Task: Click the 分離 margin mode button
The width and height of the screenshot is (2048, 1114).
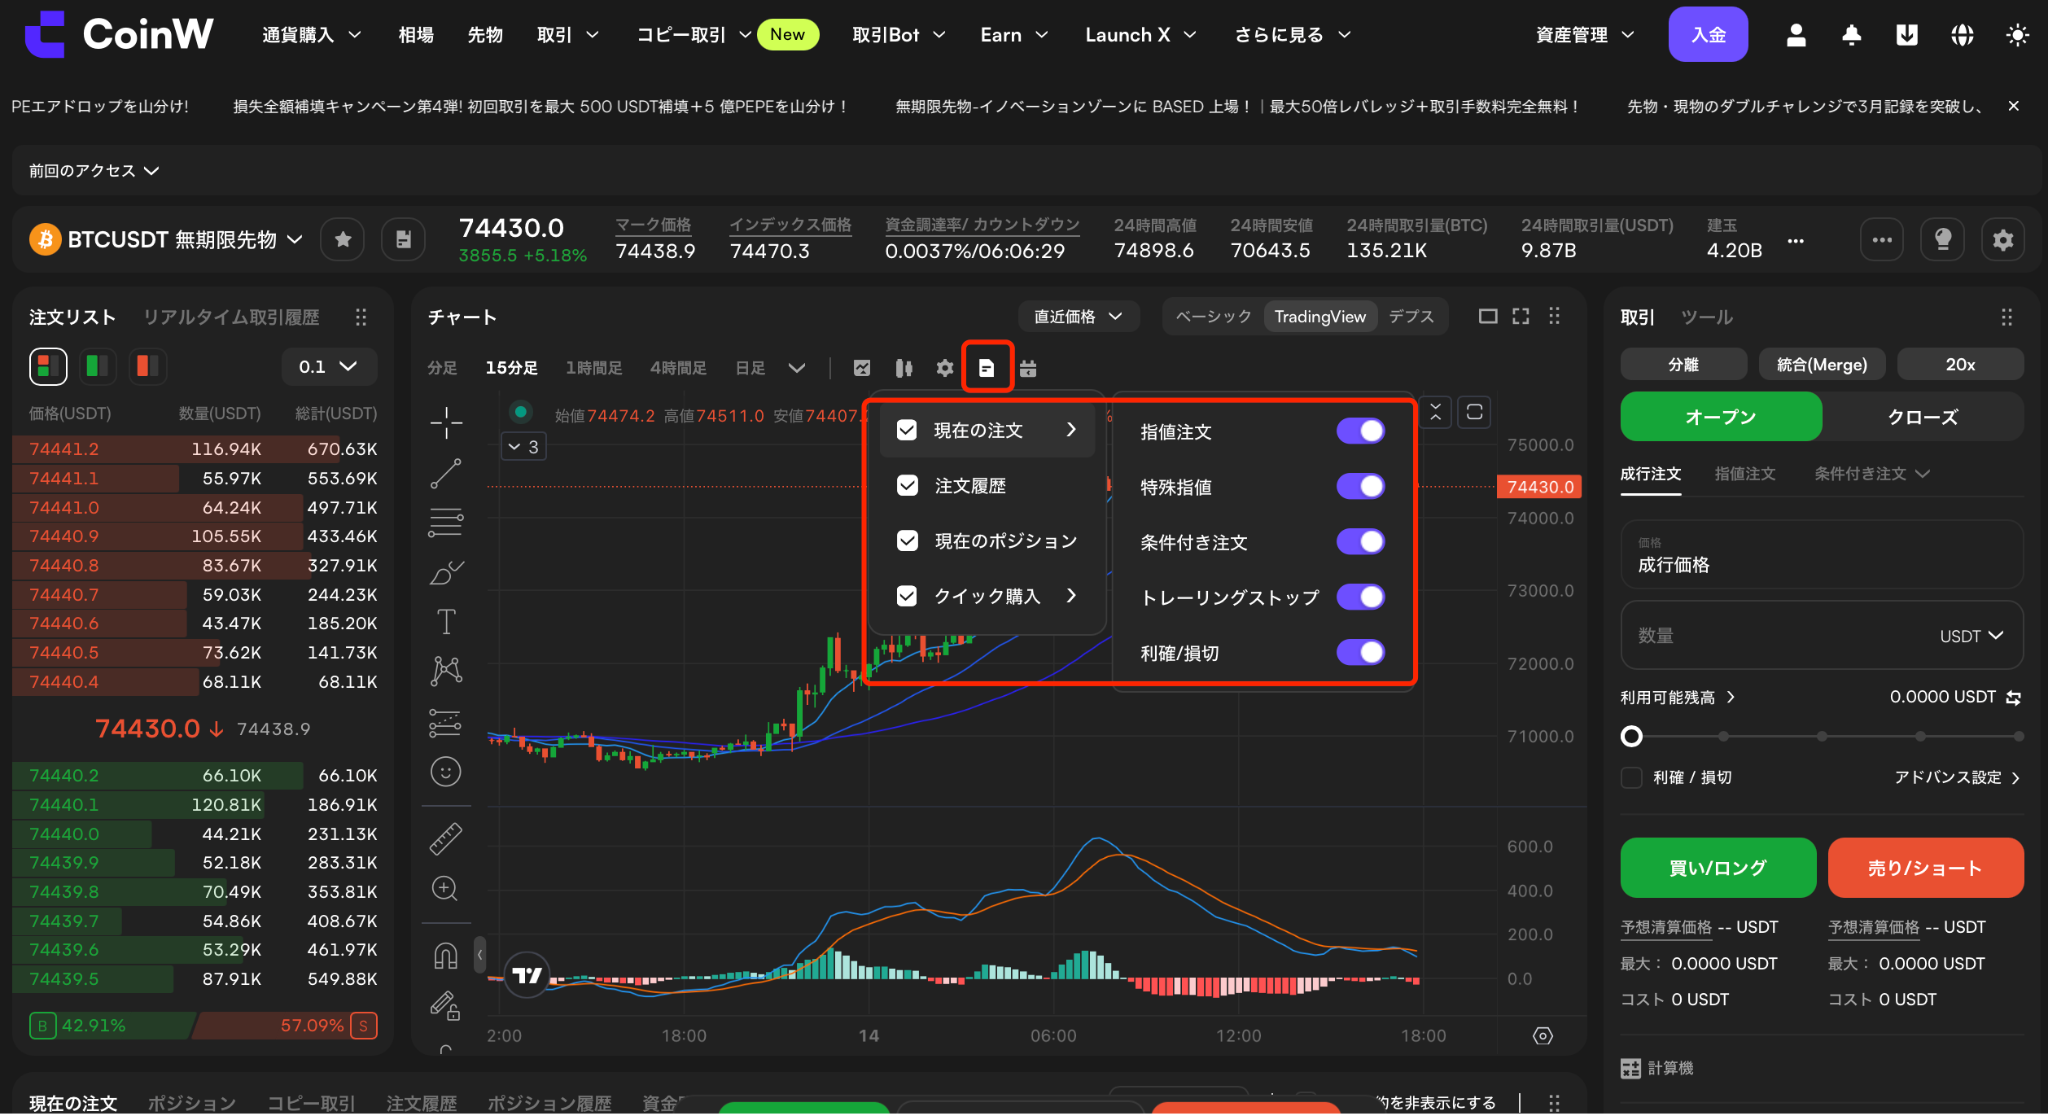Action: (1683, 364)
